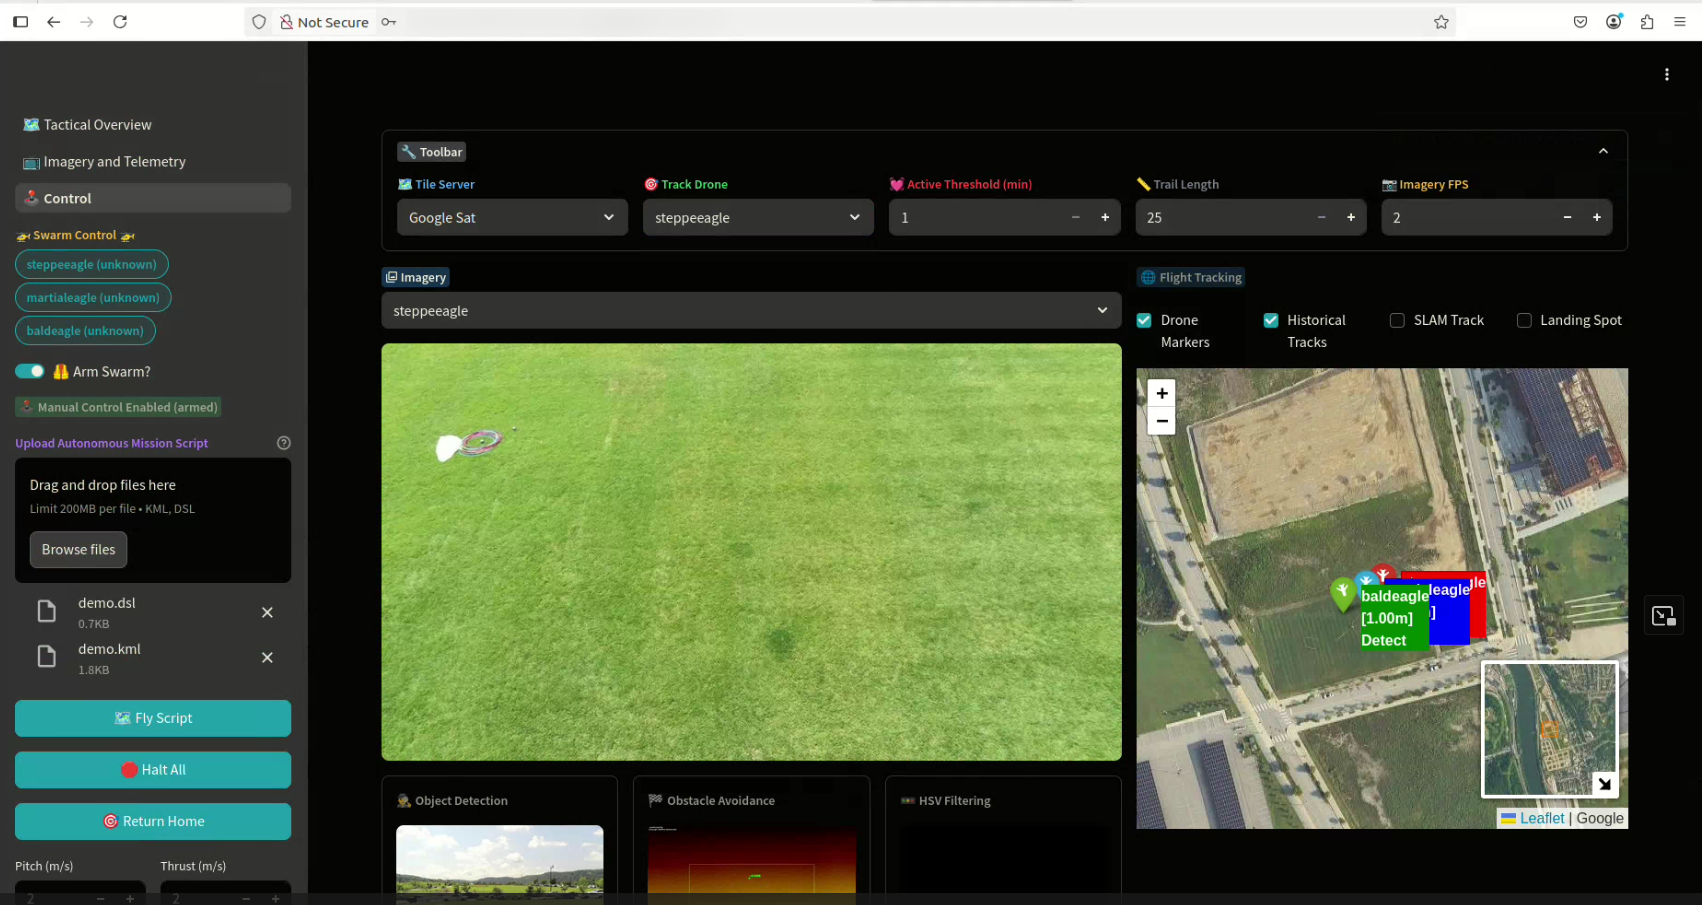The image size is (1702, 905).
Task: Toggle the Arm Swarm switch
Action: [30, 371]
